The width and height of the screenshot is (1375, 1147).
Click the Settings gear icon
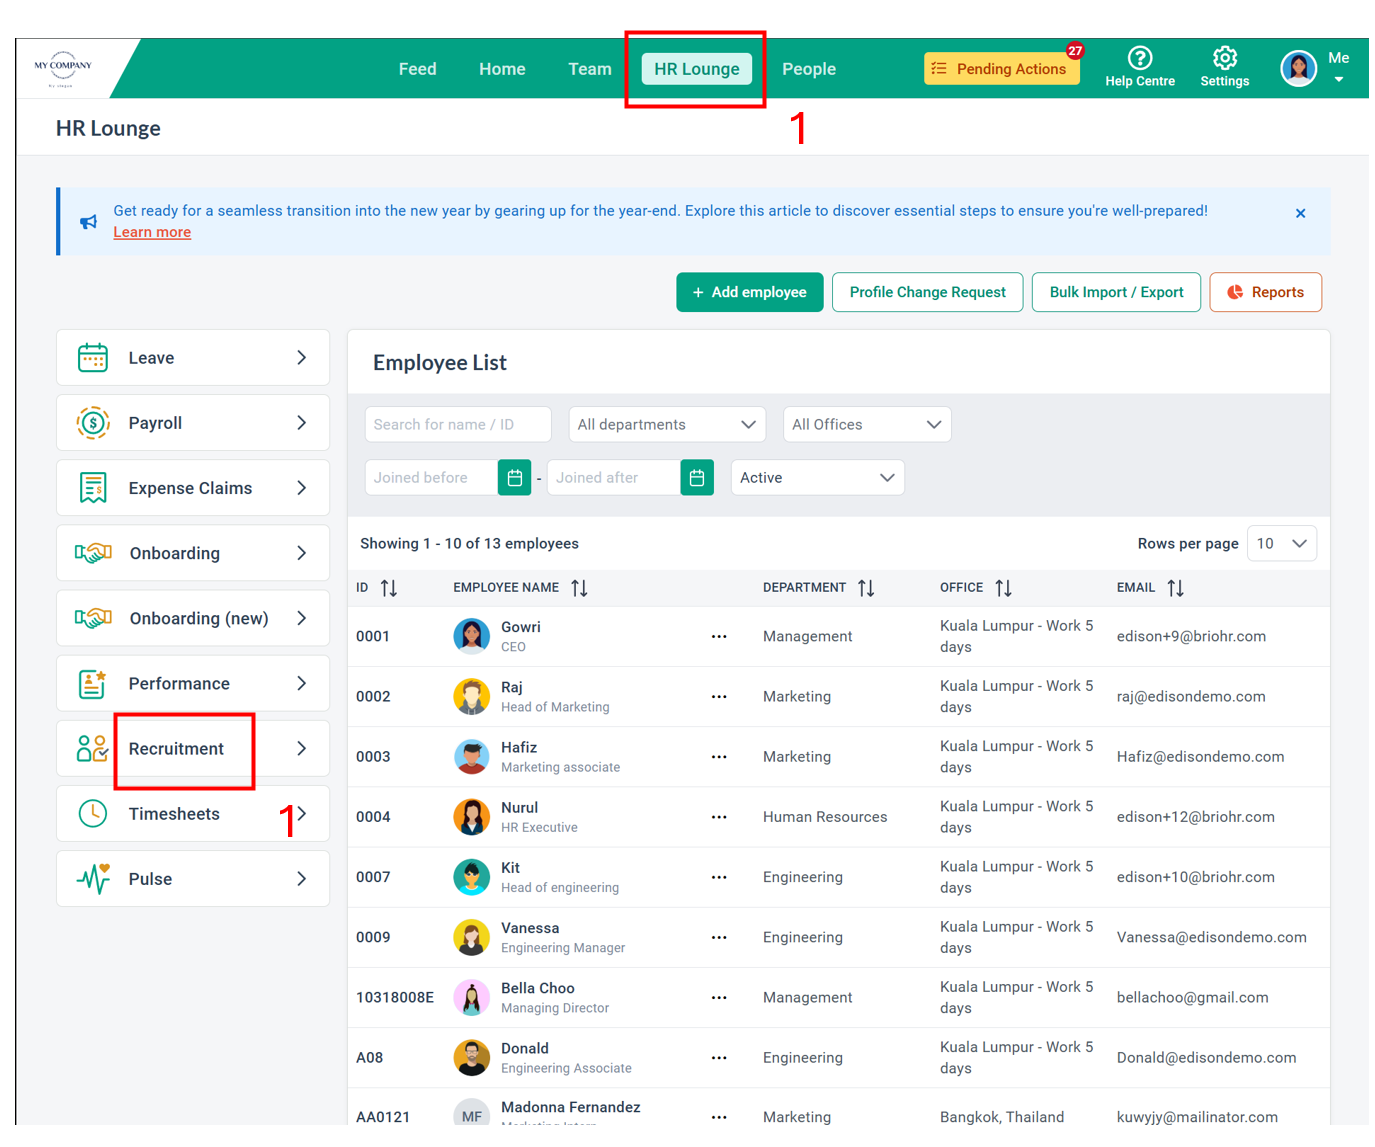[x=1224, y=60]
